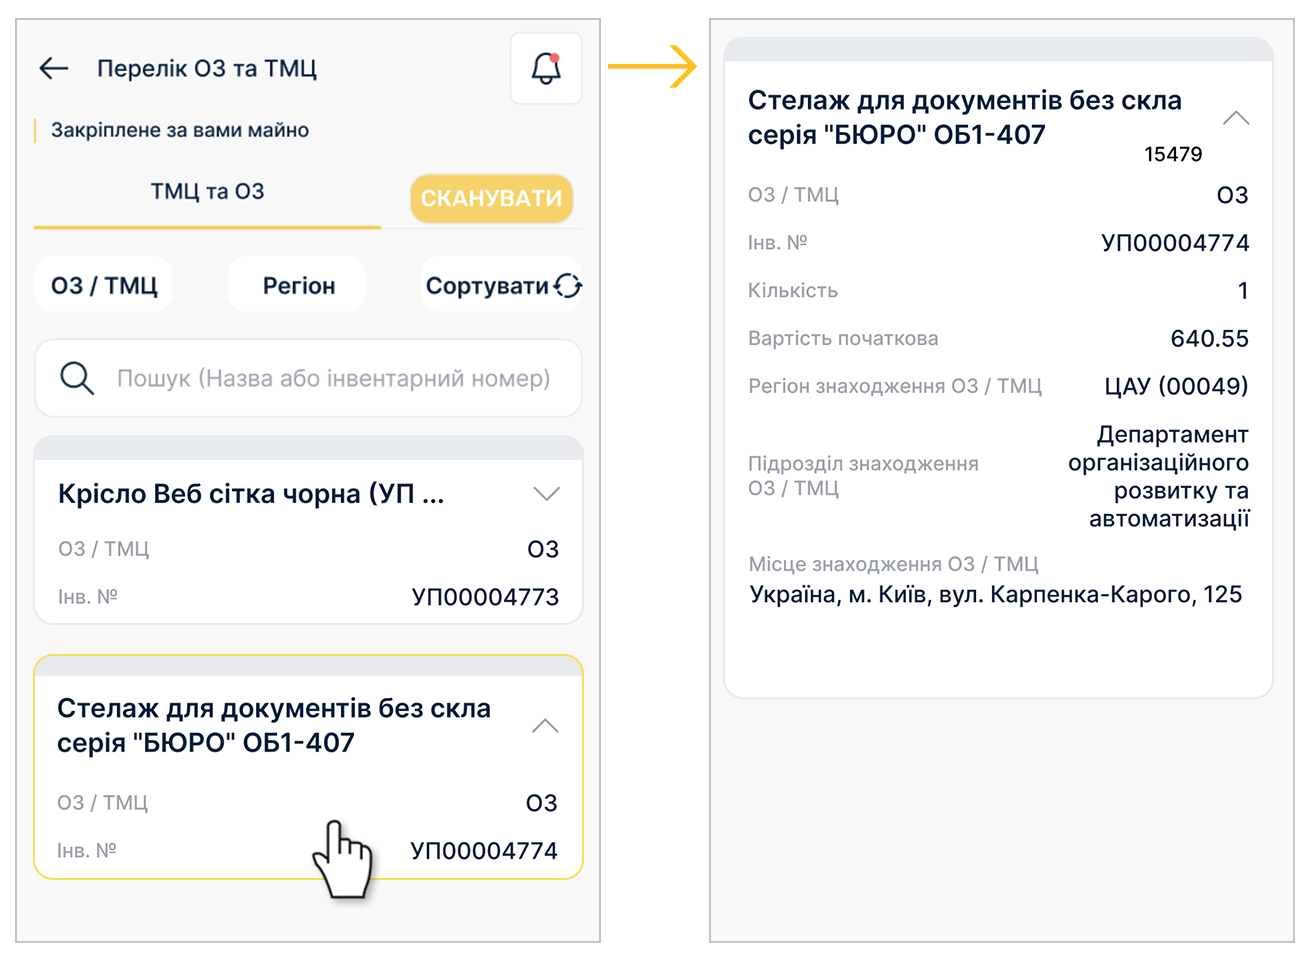Click the Перелік ОЗ та ТМЦ heading
Screen dimensions: 1304x963
207,68
